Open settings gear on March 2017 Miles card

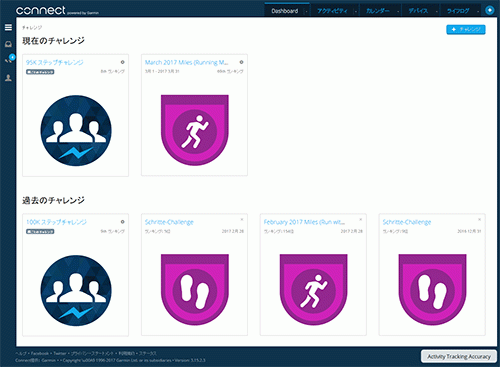click(x=241, y=62)
